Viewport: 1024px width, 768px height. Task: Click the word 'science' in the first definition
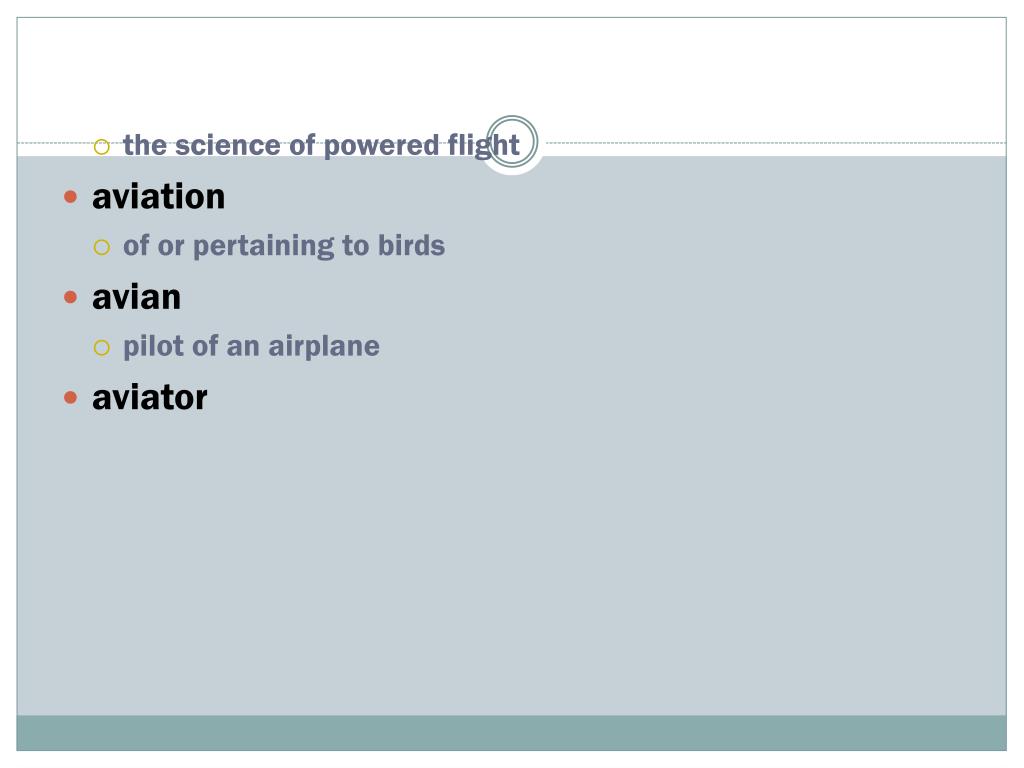click(228, 145)
